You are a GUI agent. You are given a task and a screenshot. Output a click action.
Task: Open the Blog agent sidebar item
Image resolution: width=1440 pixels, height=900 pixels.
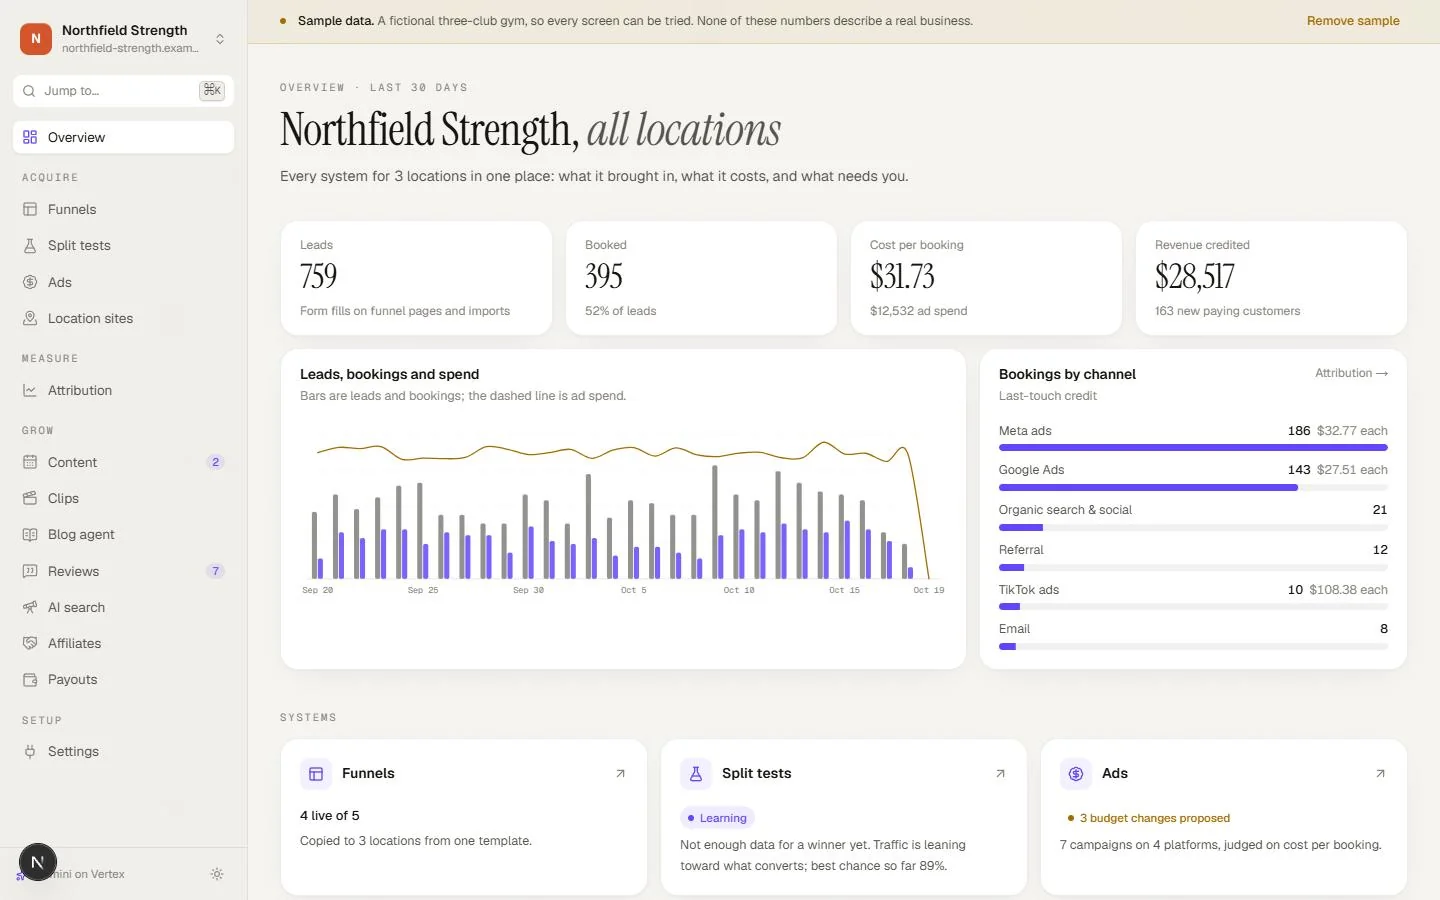tap(123, 534)
